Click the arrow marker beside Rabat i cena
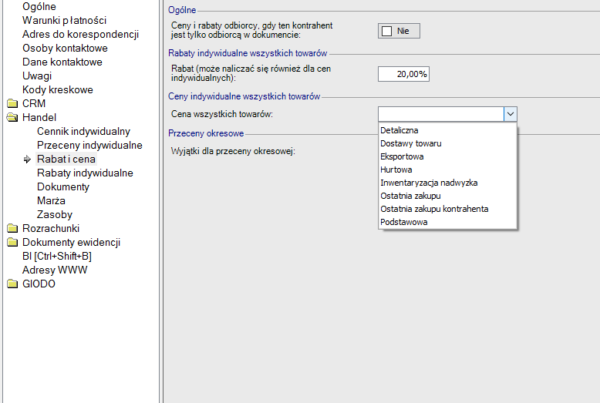 27,159
